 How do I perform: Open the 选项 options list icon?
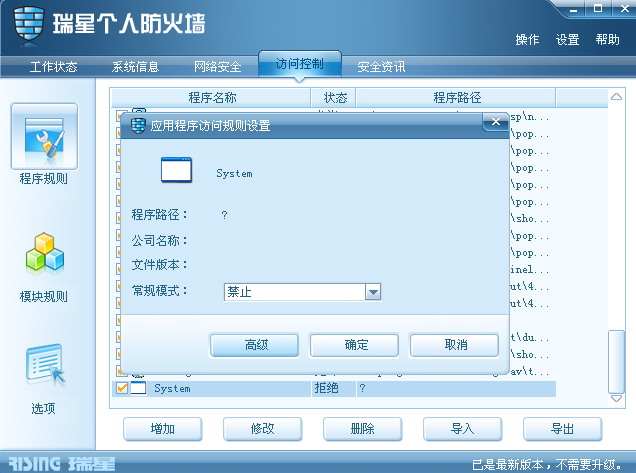point(45,364)
